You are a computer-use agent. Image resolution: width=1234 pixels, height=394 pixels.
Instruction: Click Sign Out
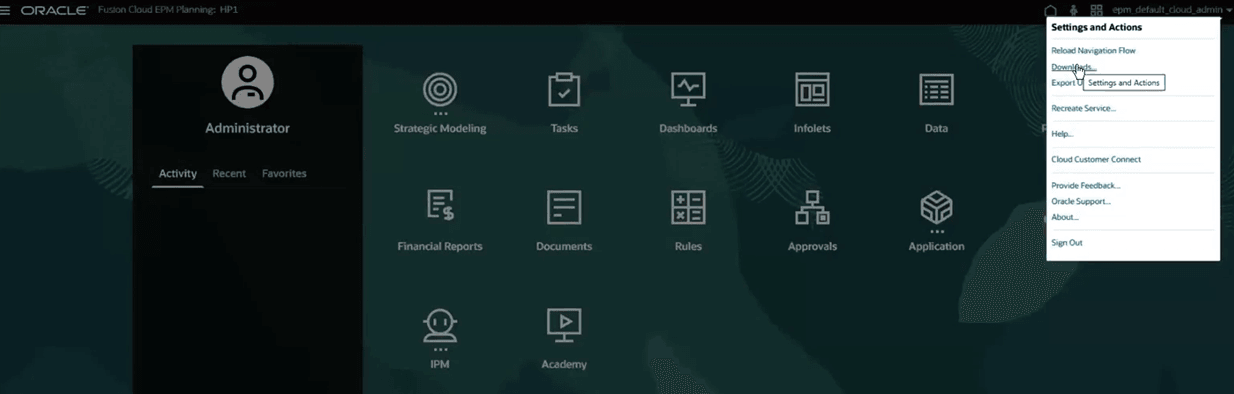point(1067,243)
